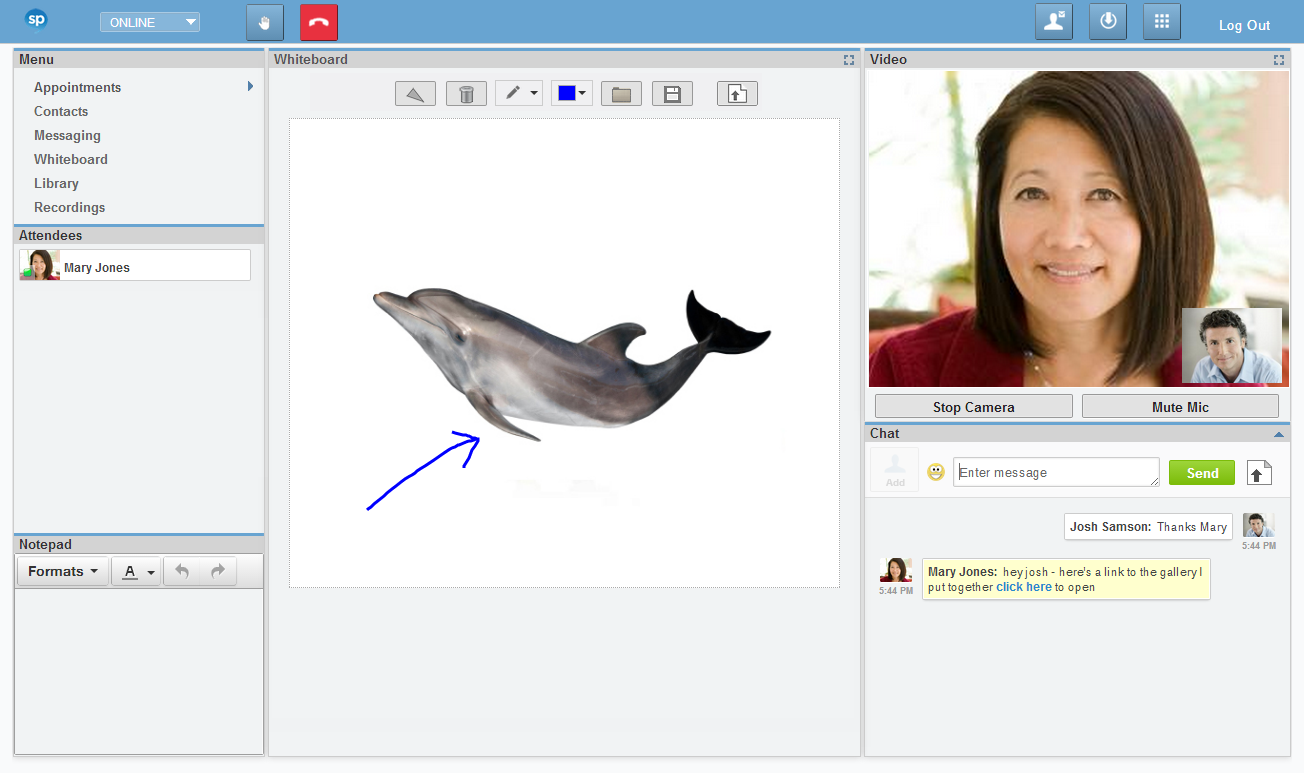Open the Formats dropdown in Notepad
This screenshot has height=773, width=1304.
63,571
